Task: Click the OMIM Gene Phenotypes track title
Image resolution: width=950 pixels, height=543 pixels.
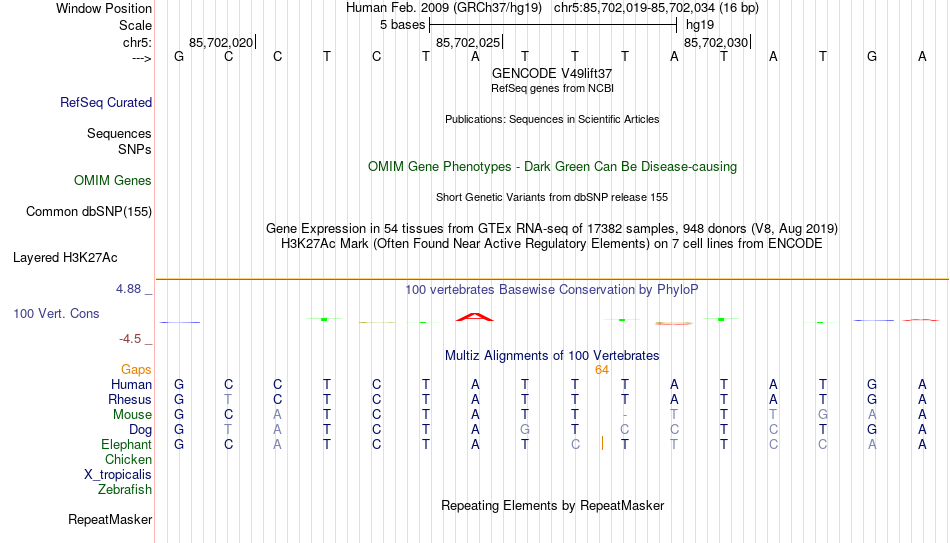Action: pos(553,167)
